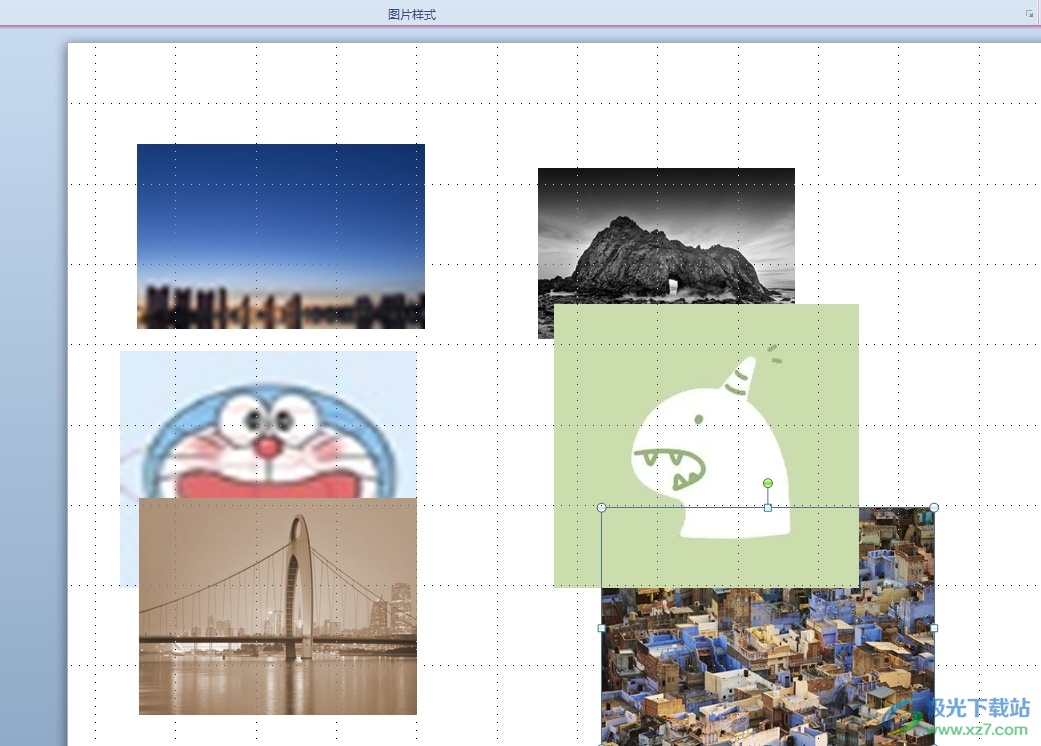Click the top-middle sizing handle of selection

point(767,508)
